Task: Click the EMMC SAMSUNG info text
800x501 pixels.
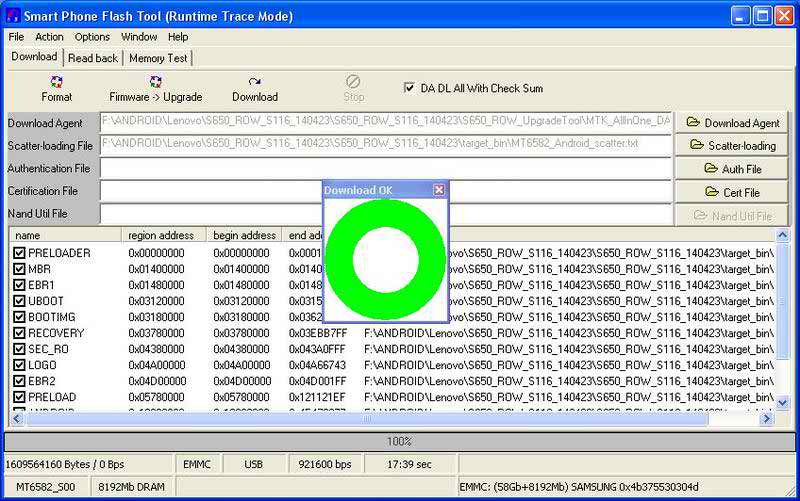Action: 579,487
